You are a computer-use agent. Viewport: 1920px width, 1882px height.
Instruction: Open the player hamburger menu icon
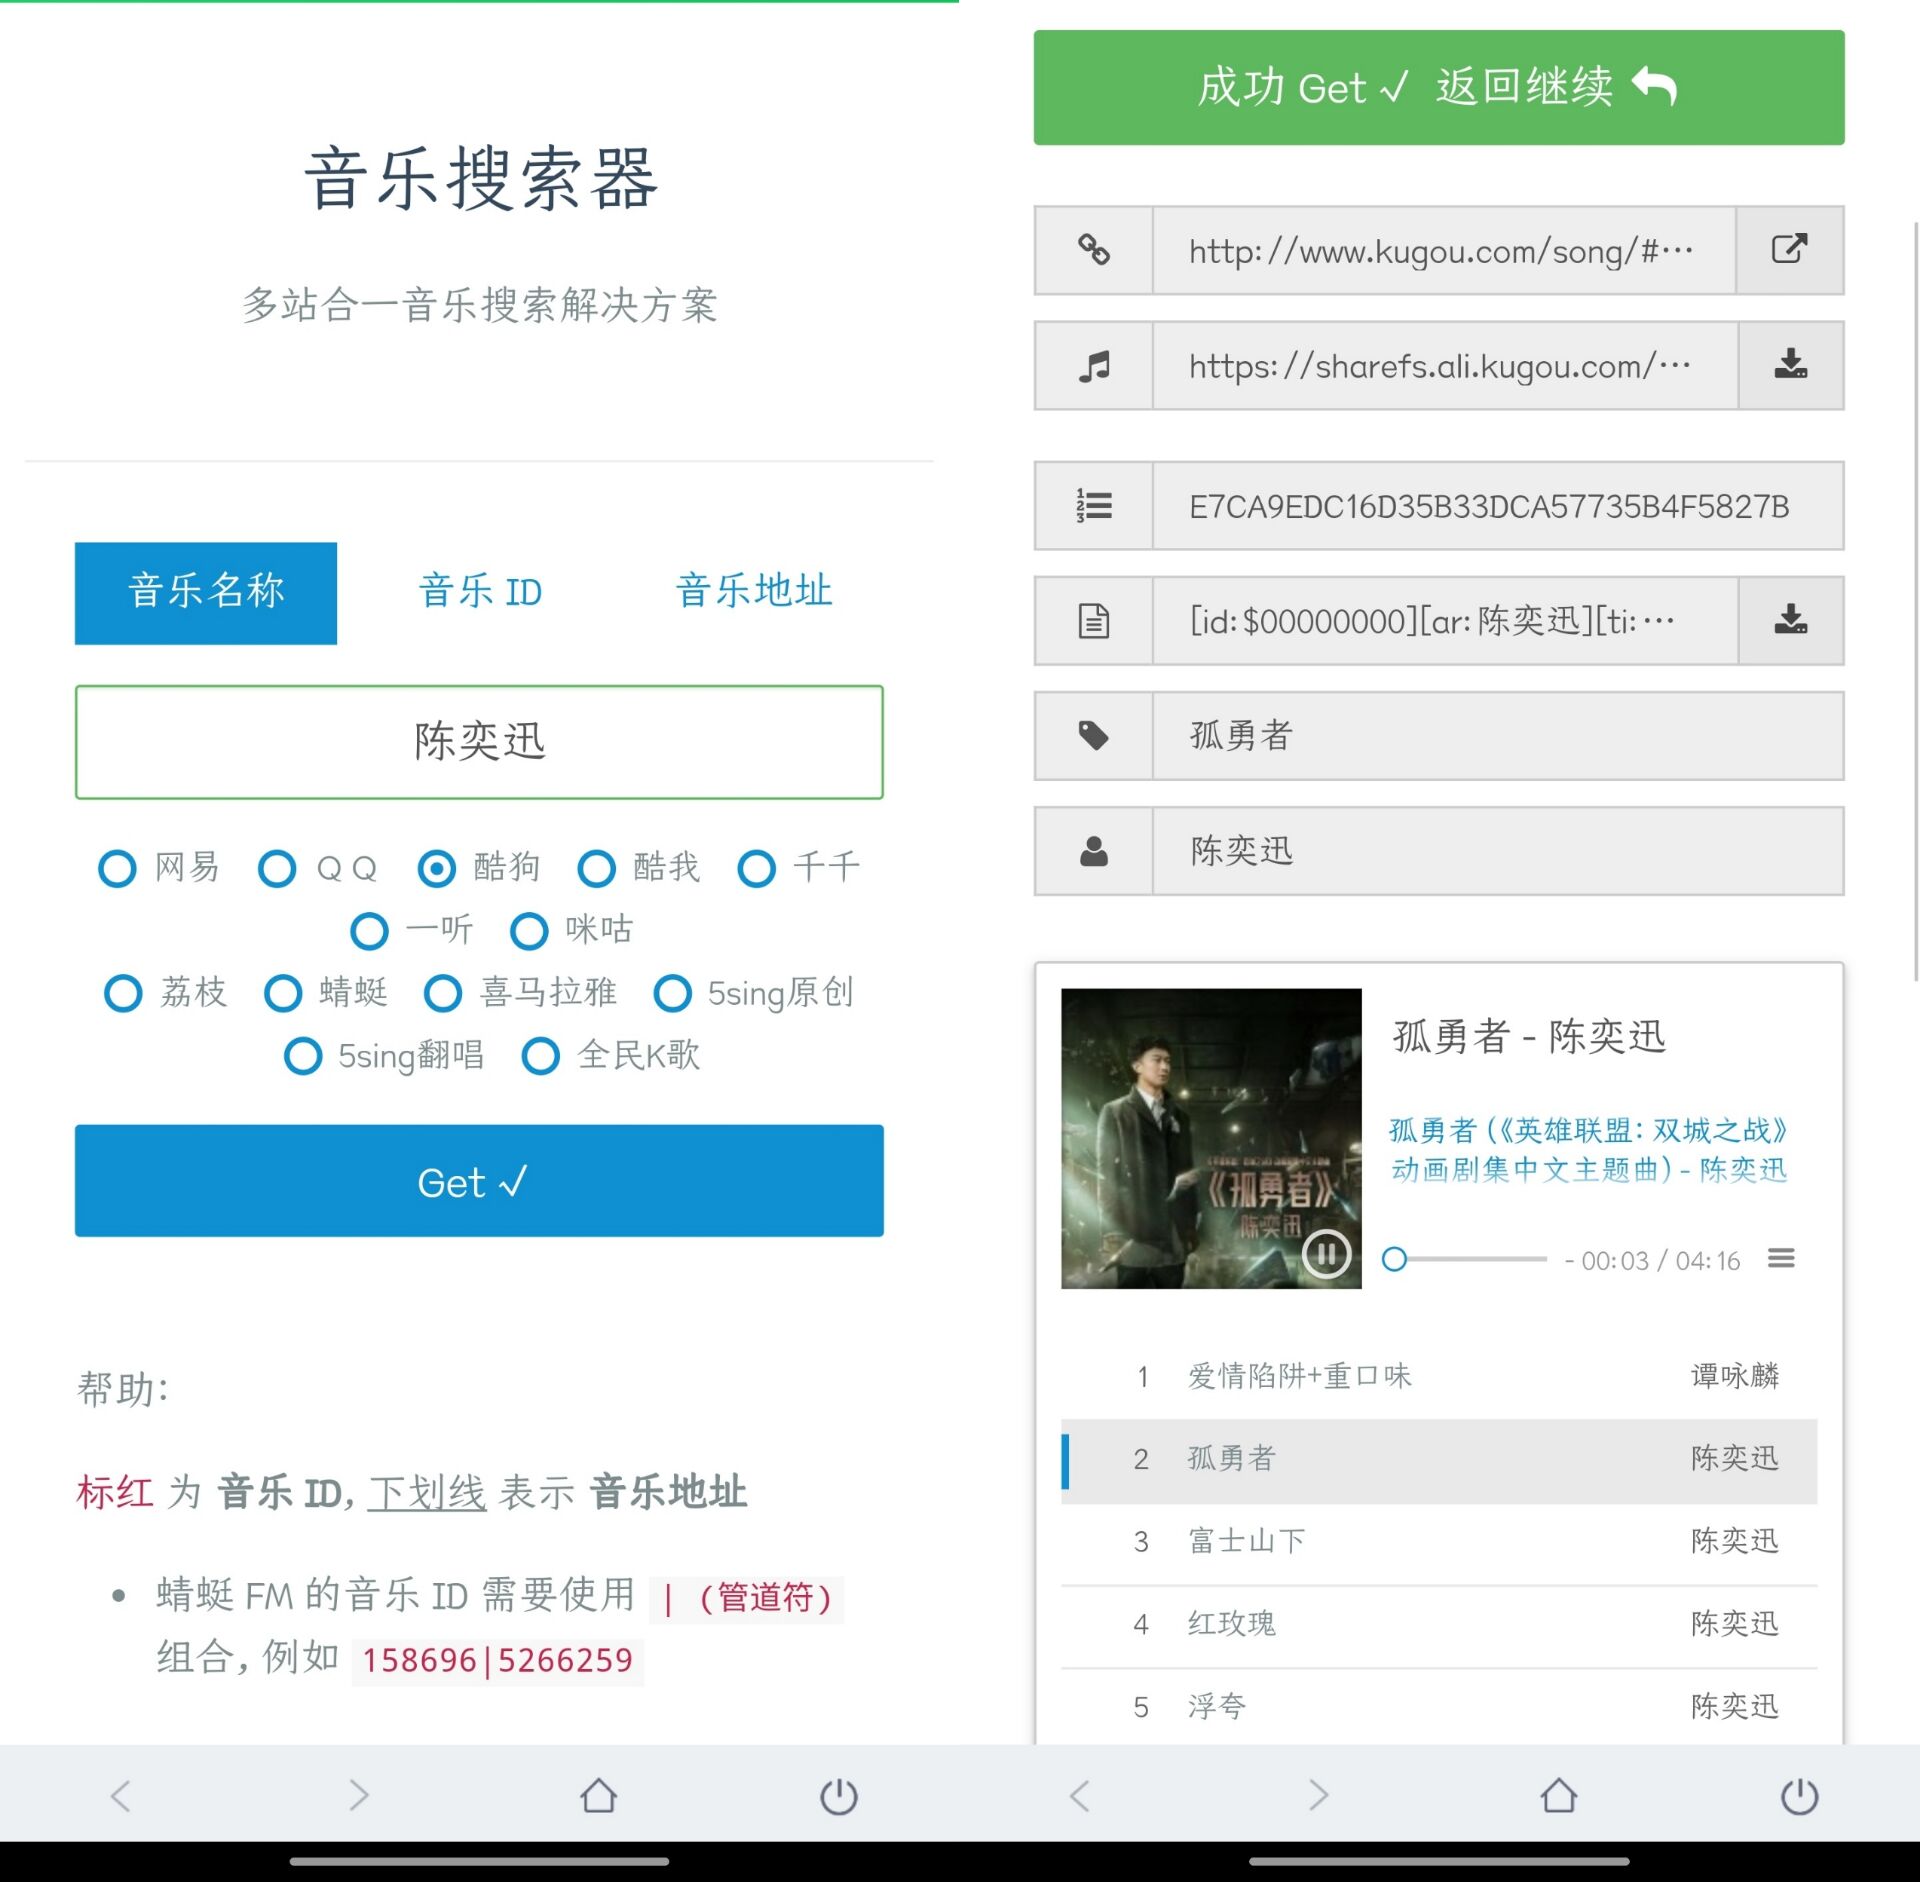[x=1782, y=1260]
